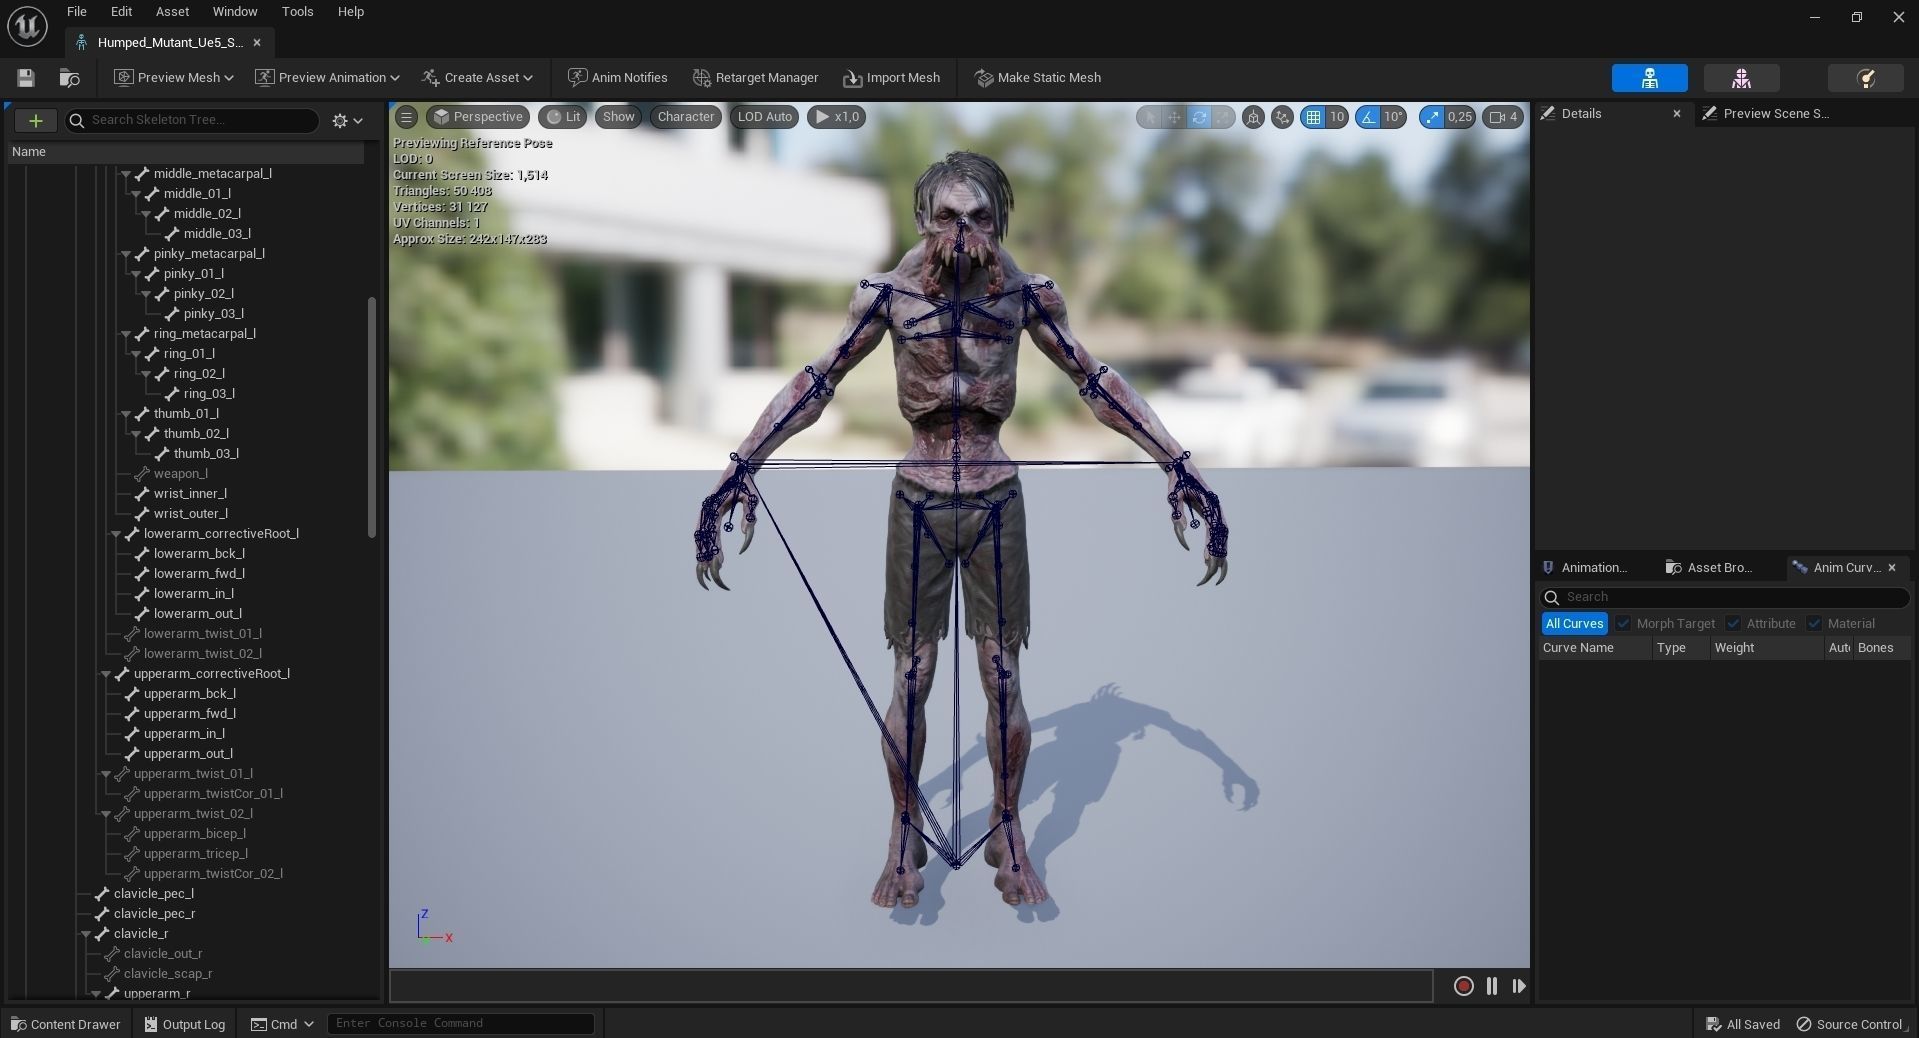Pause the preview playback

pos(1491,986)
